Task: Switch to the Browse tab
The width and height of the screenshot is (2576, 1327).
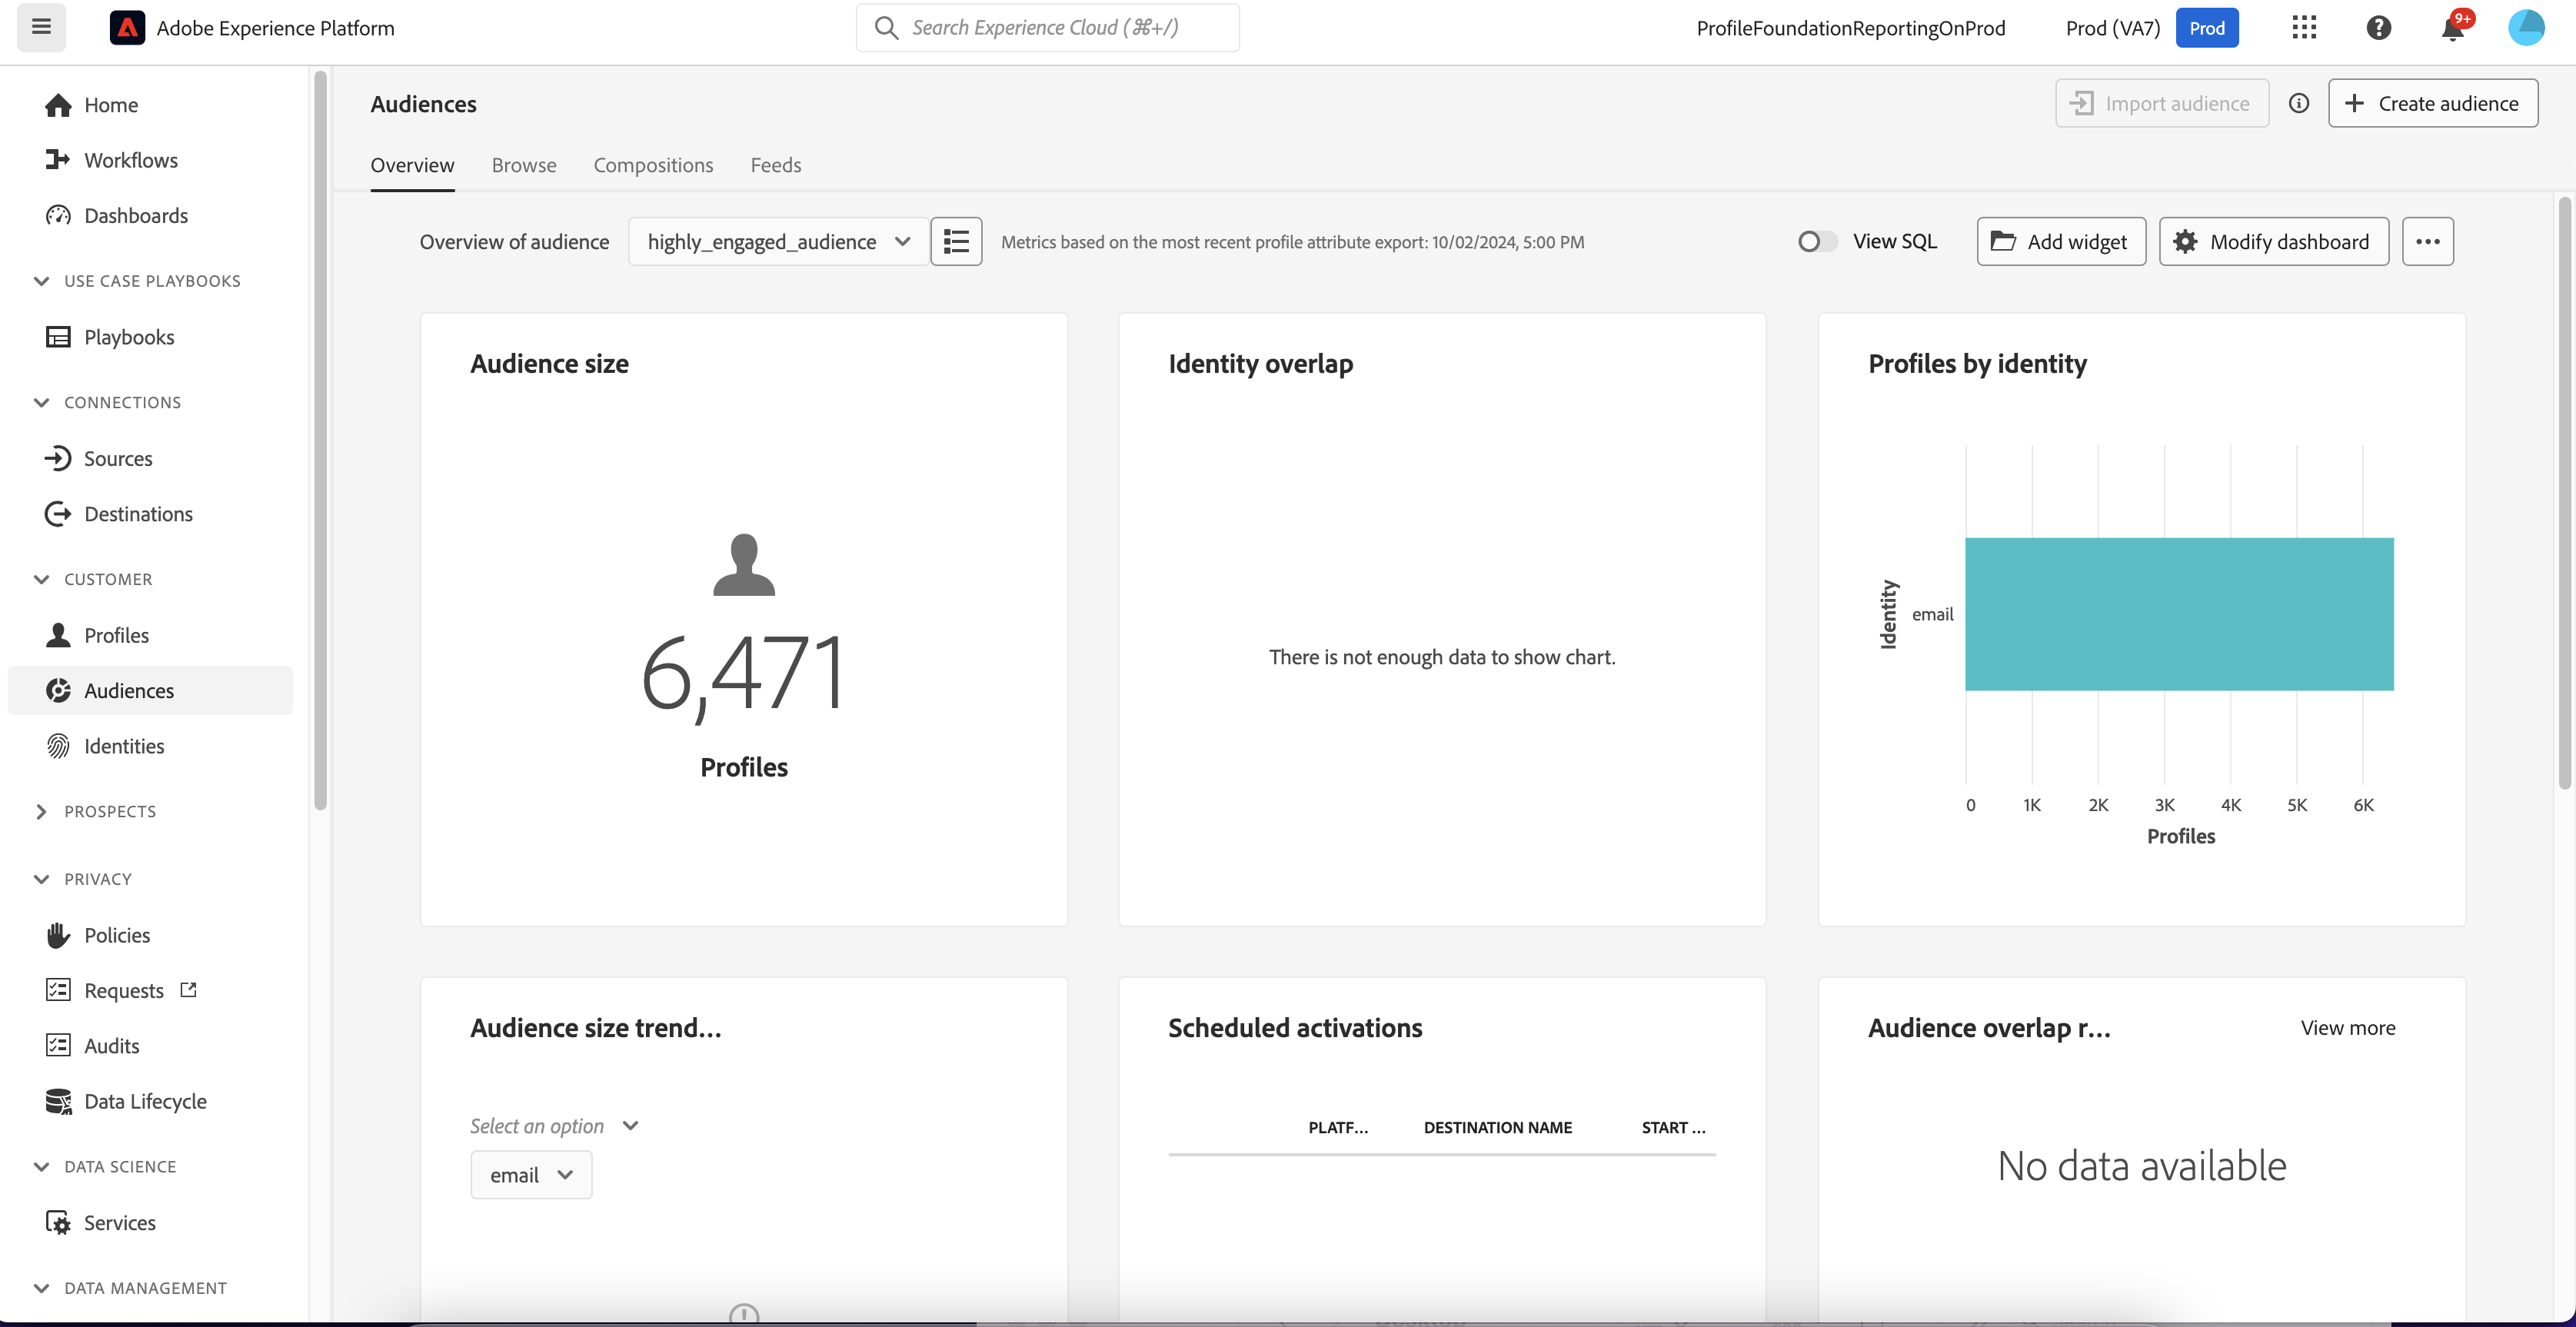Action: pos(523,165)
